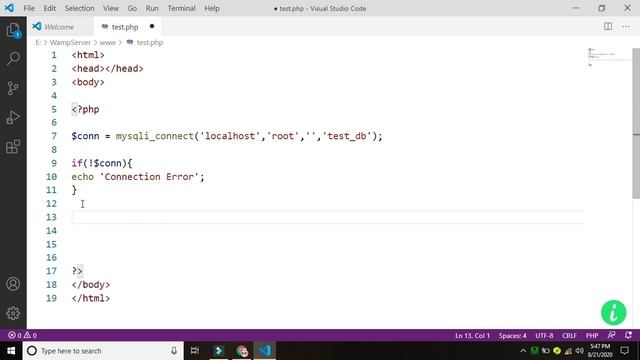
Task: Click Spaces: 4 indentation setting
Action: tap(512, 336)
